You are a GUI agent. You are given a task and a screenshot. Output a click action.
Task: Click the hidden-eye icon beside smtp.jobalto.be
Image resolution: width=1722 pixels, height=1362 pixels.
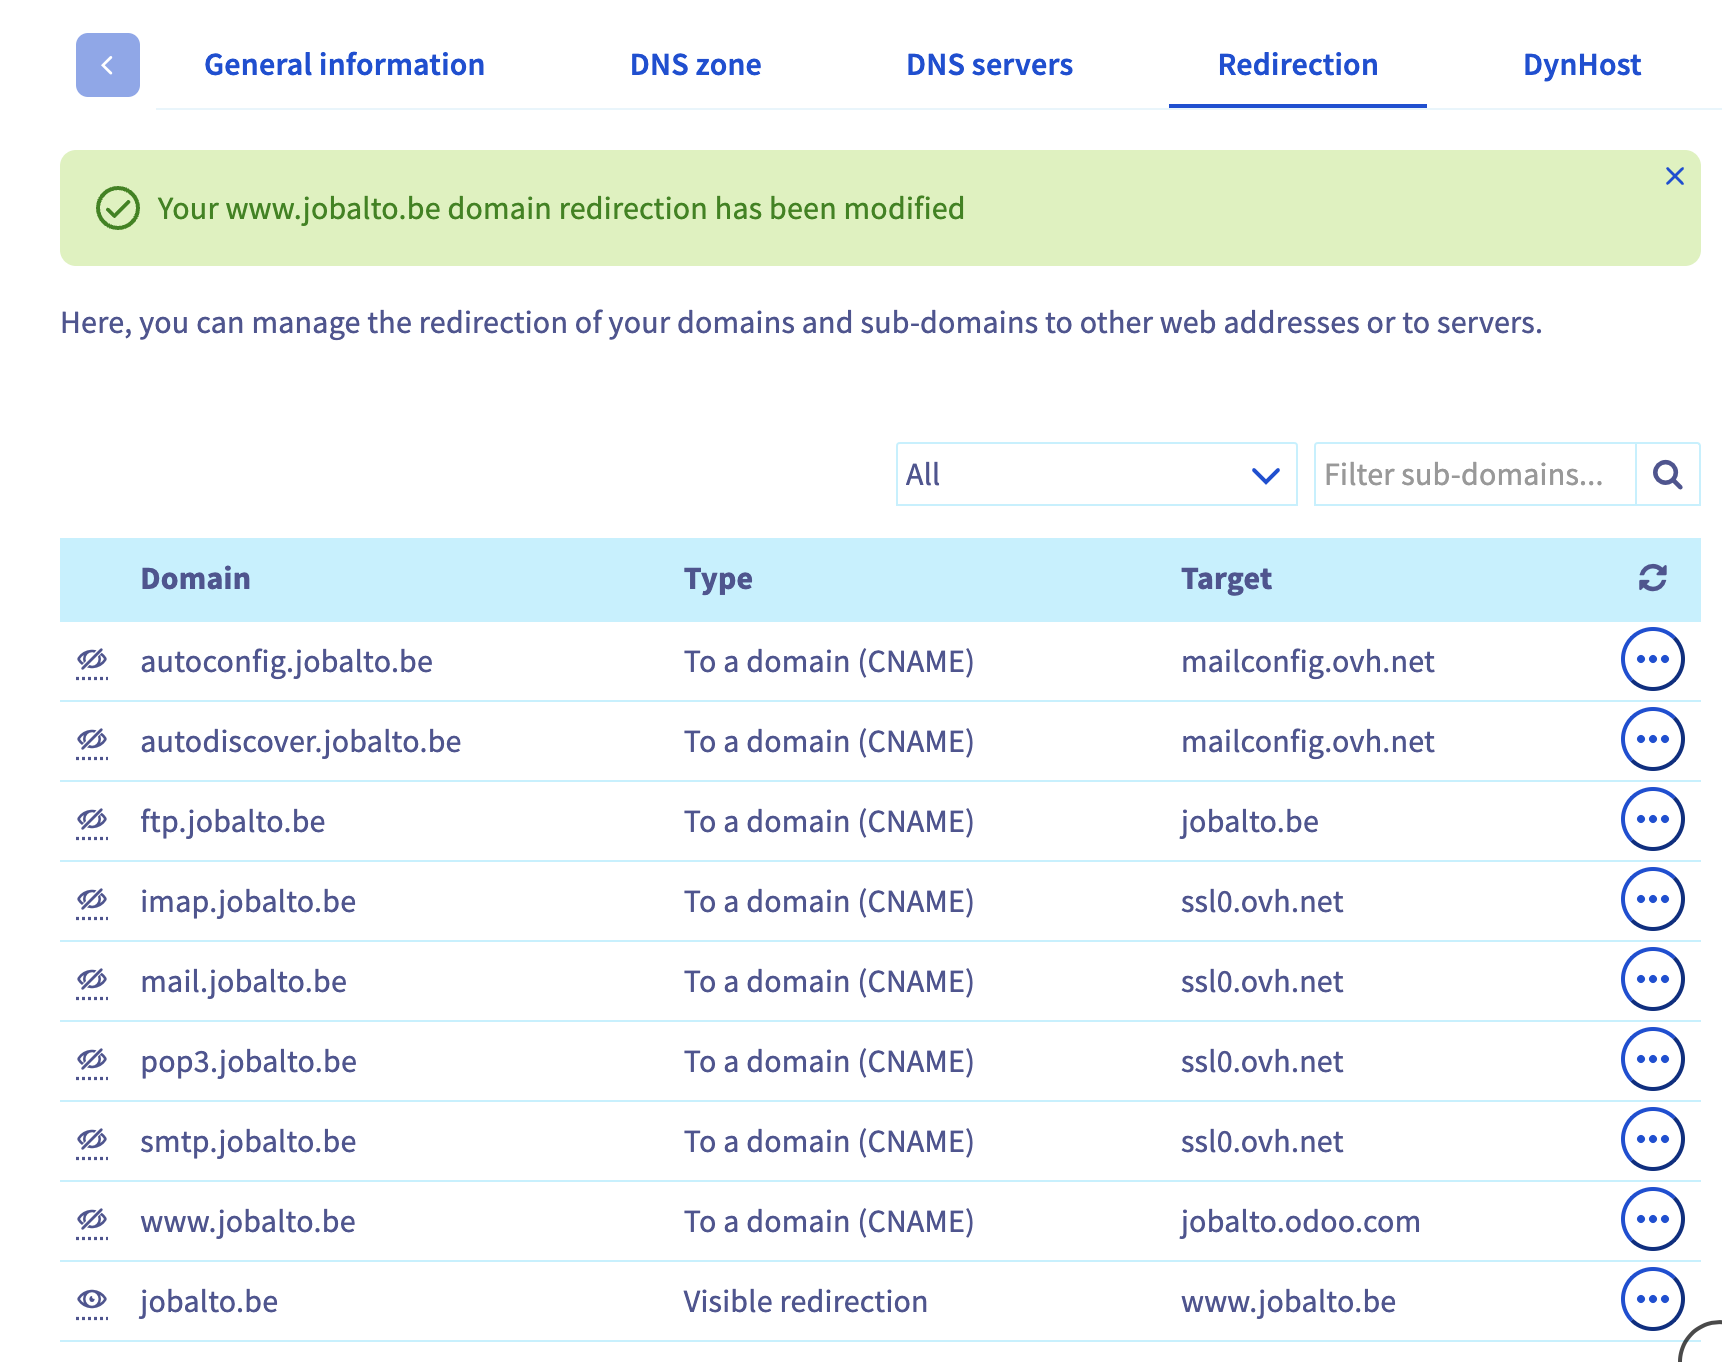[x=92, y=1141]
